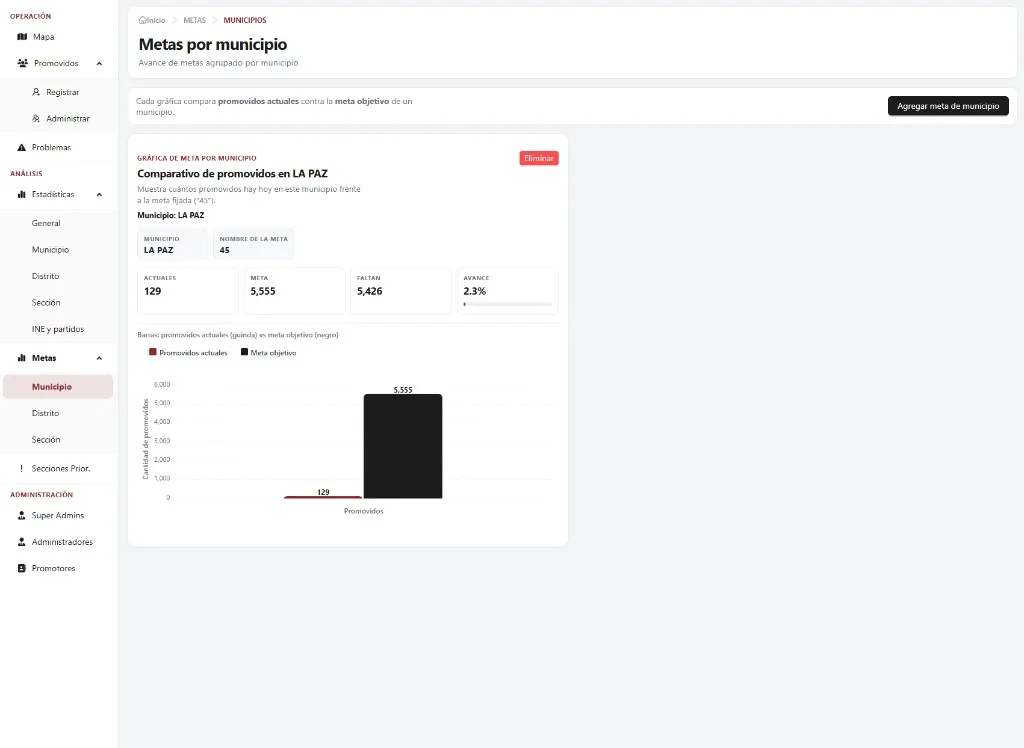Collapse the Estadísticas submenu chevron
Image resolution: width=1024 pixels, height=748 pixels.
click(x=99, y=195)
